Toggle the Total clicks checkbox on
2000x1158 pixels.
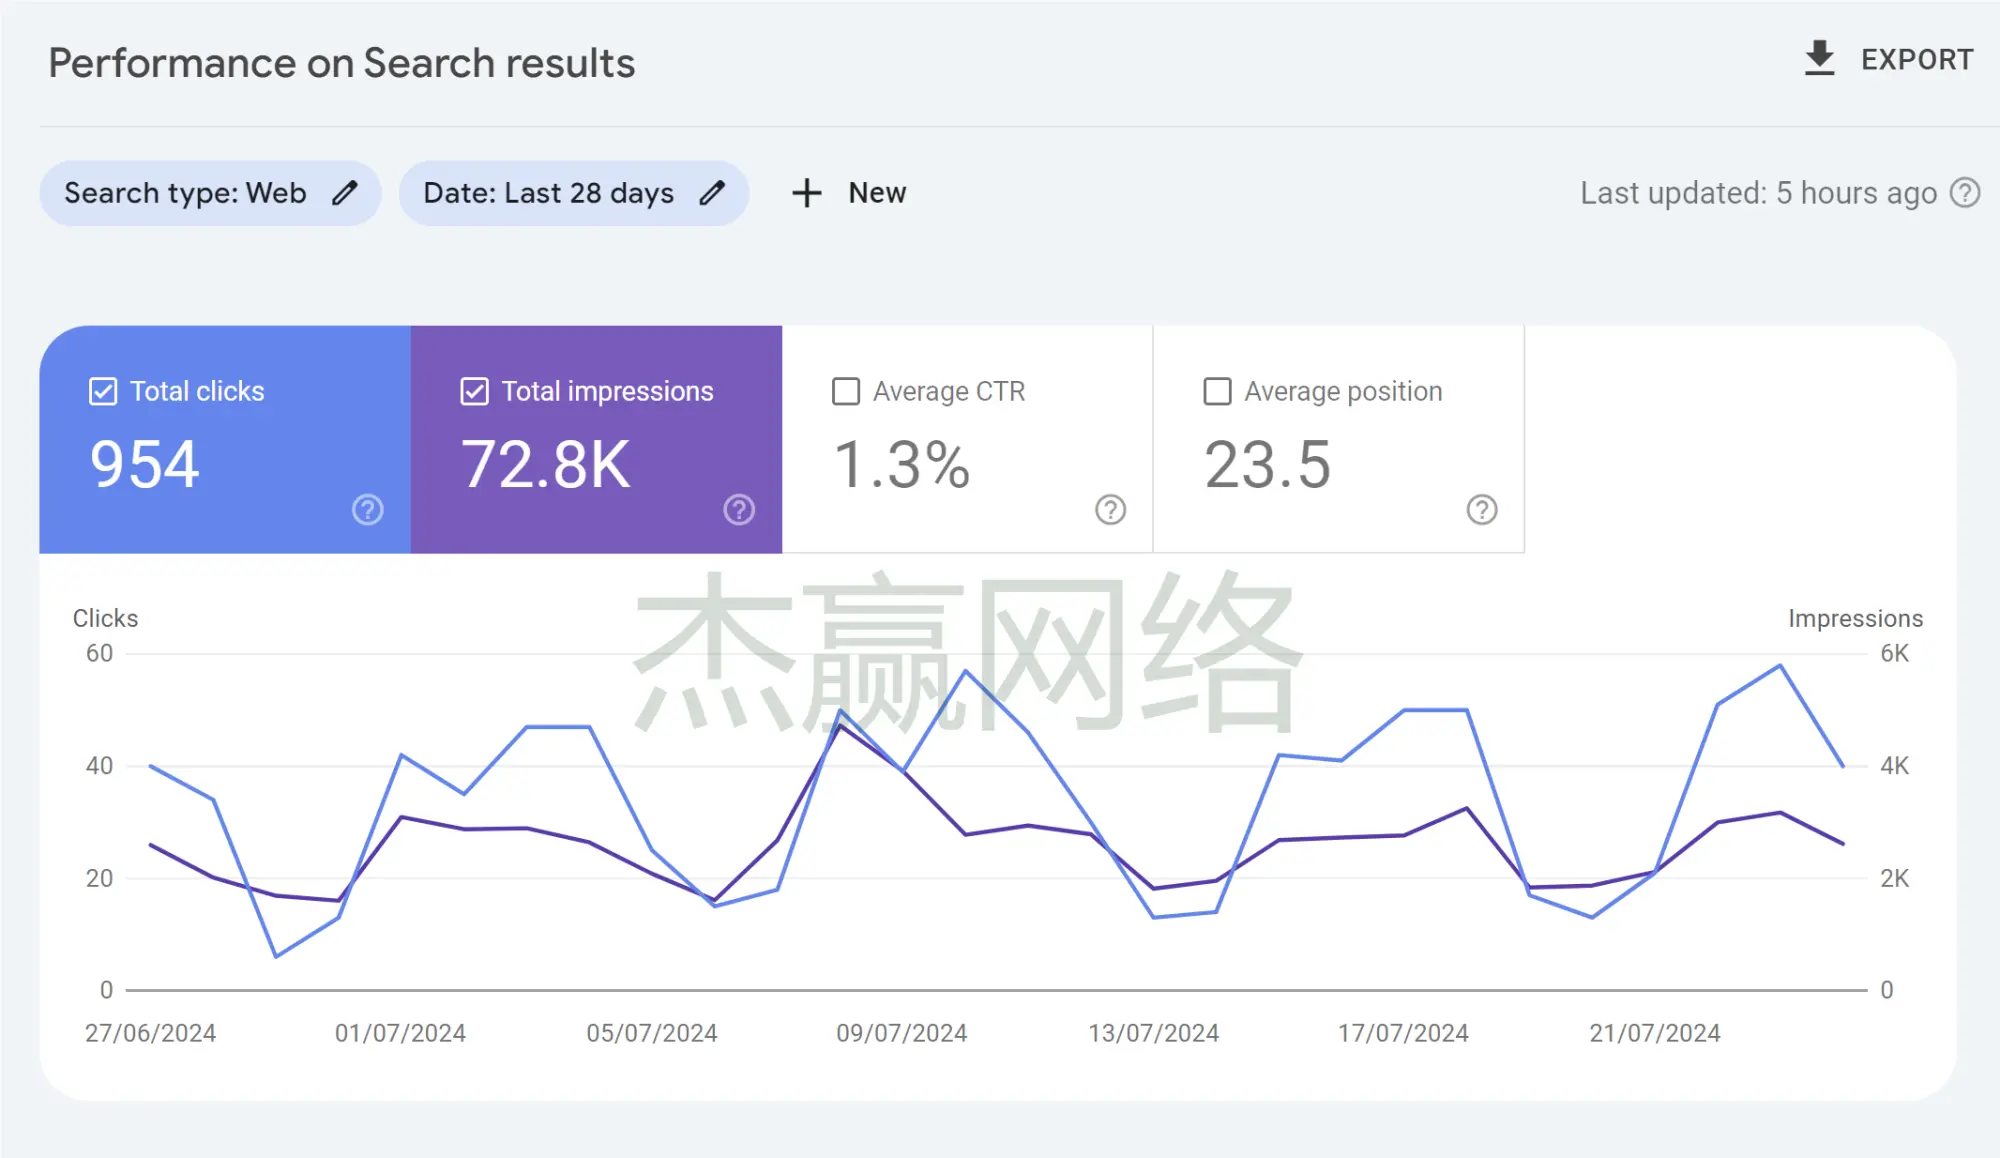pos(103,393)
